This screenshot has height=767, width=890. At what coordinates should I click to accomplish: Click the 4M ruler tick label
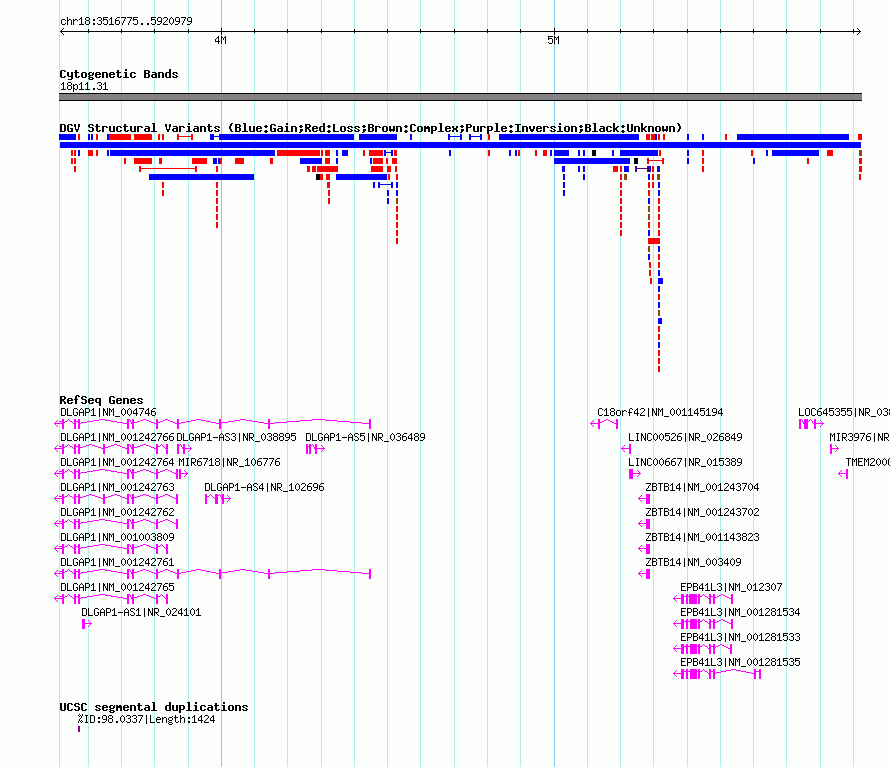[220, 40]
